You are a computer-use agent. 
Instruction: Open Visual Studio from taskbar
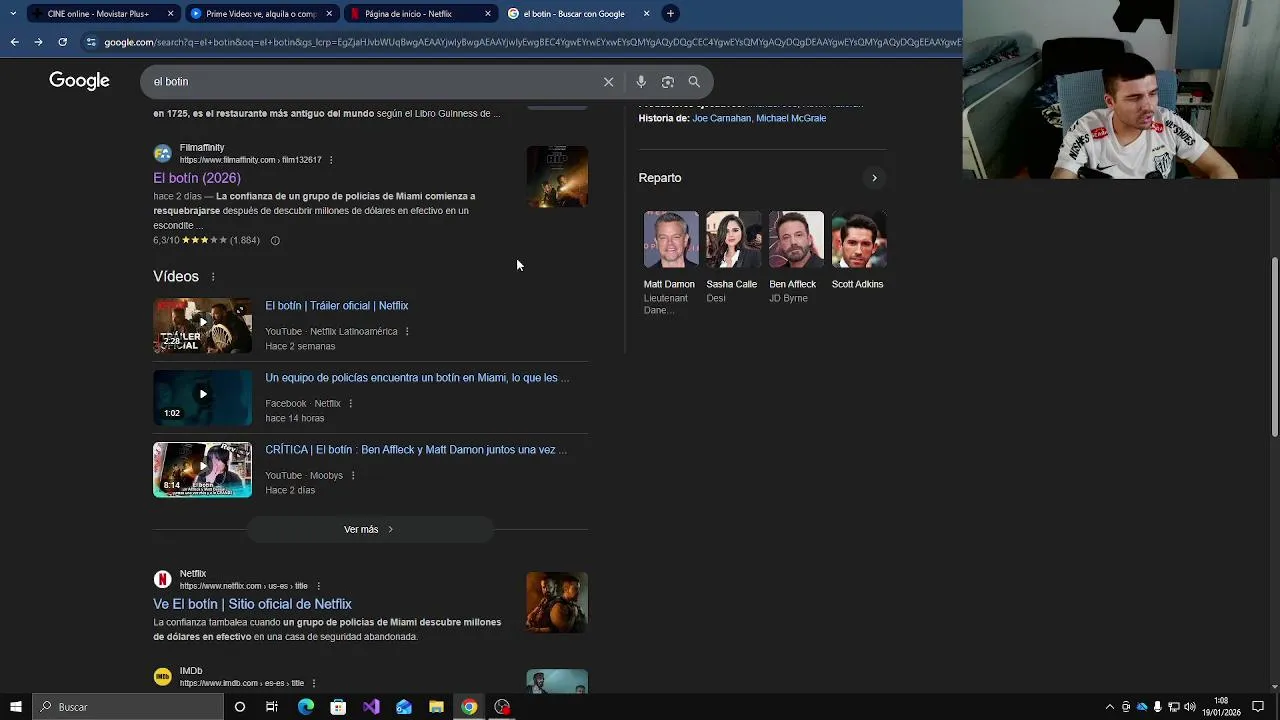coord(371,707)
